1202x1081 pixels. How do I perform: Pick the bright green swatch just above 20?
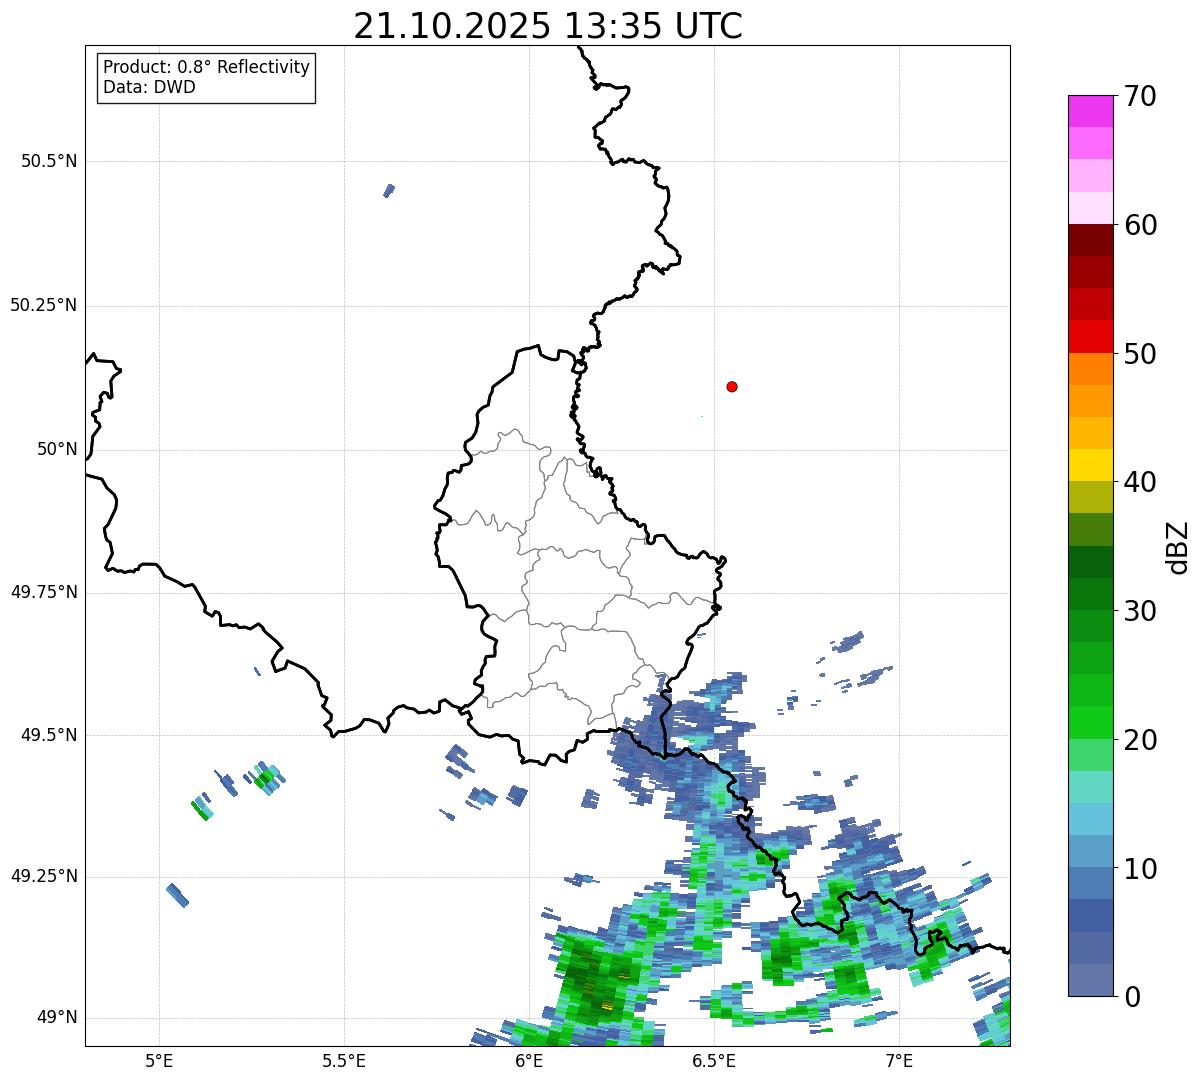tap(1090, 723)
